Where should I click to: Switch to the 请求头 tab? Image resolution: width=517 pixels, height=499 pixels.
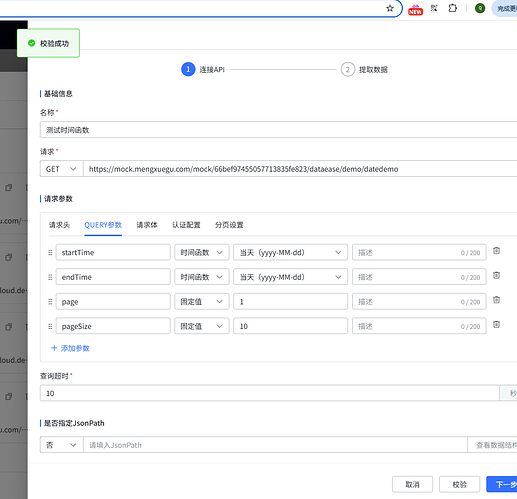(x=59, y=225)
